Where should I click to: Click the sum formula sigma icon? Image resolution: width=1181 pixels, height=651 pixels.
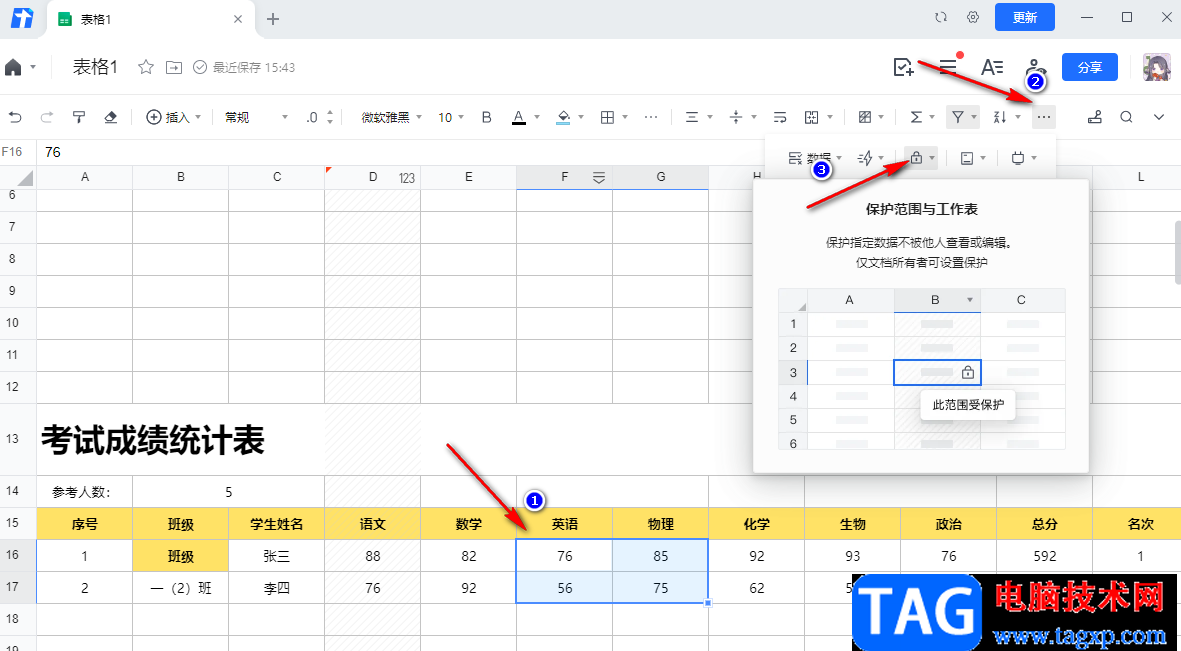pyautogui.click(x=916, y=117)
